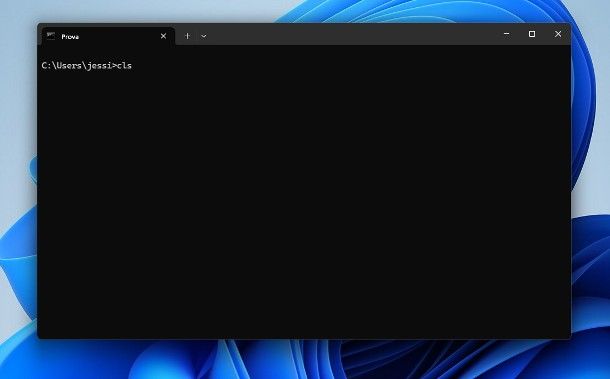Viewport: 610px width, 379px height.
Task: Close the terminal window
Action: click(x=558, y=34)
